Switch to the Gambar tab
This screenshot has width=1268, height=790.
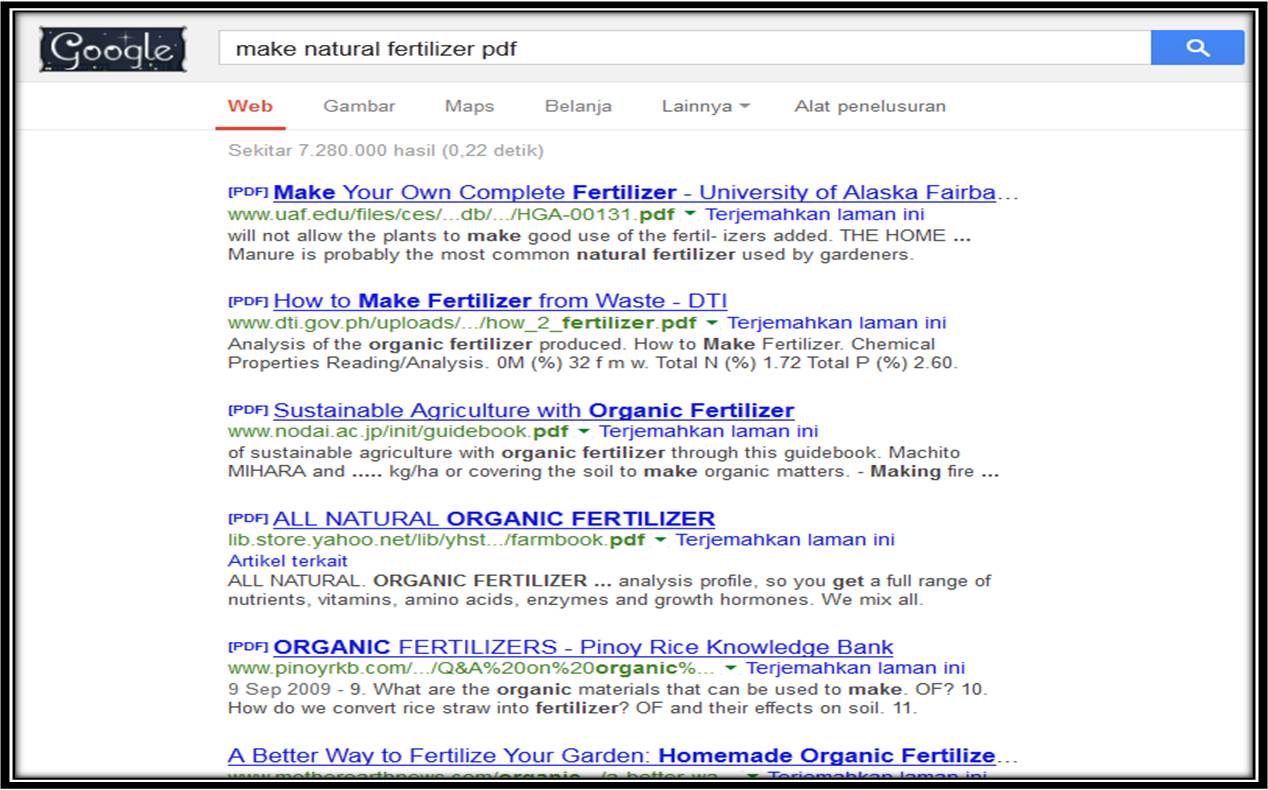[359, 106]
